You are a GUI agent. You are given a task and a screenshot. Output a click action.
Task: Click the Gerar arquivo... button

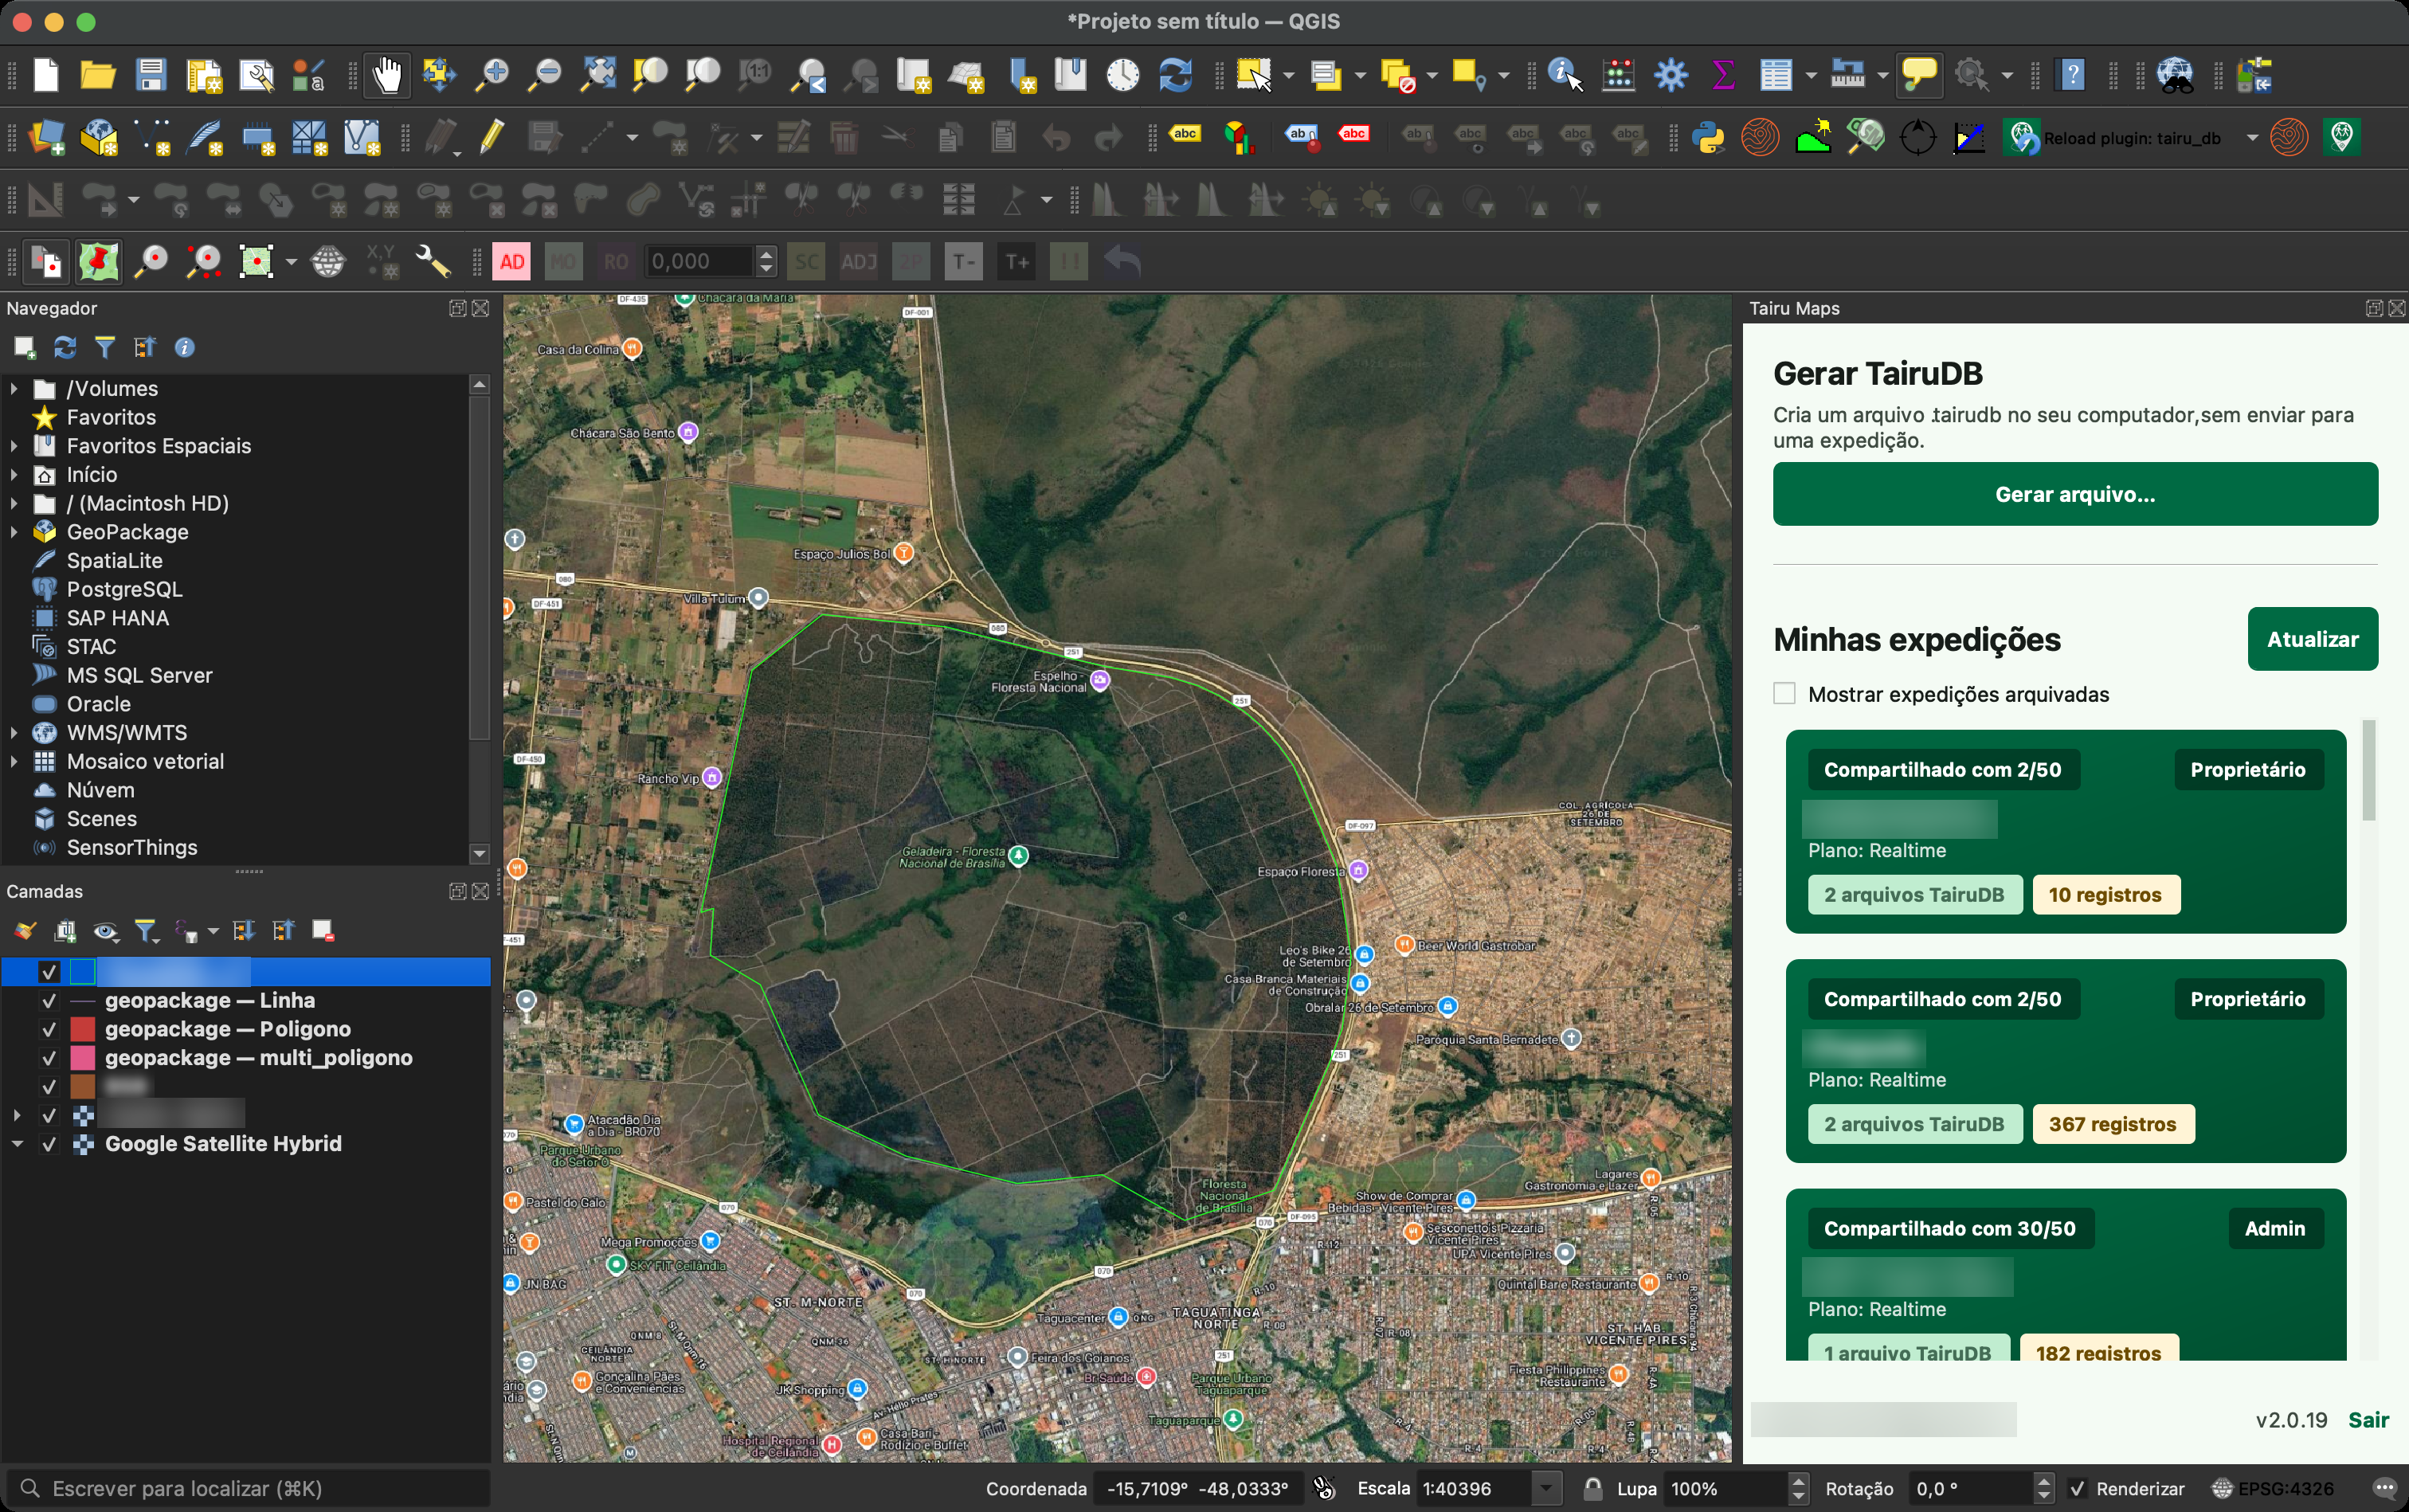[x=2075, y=494]
